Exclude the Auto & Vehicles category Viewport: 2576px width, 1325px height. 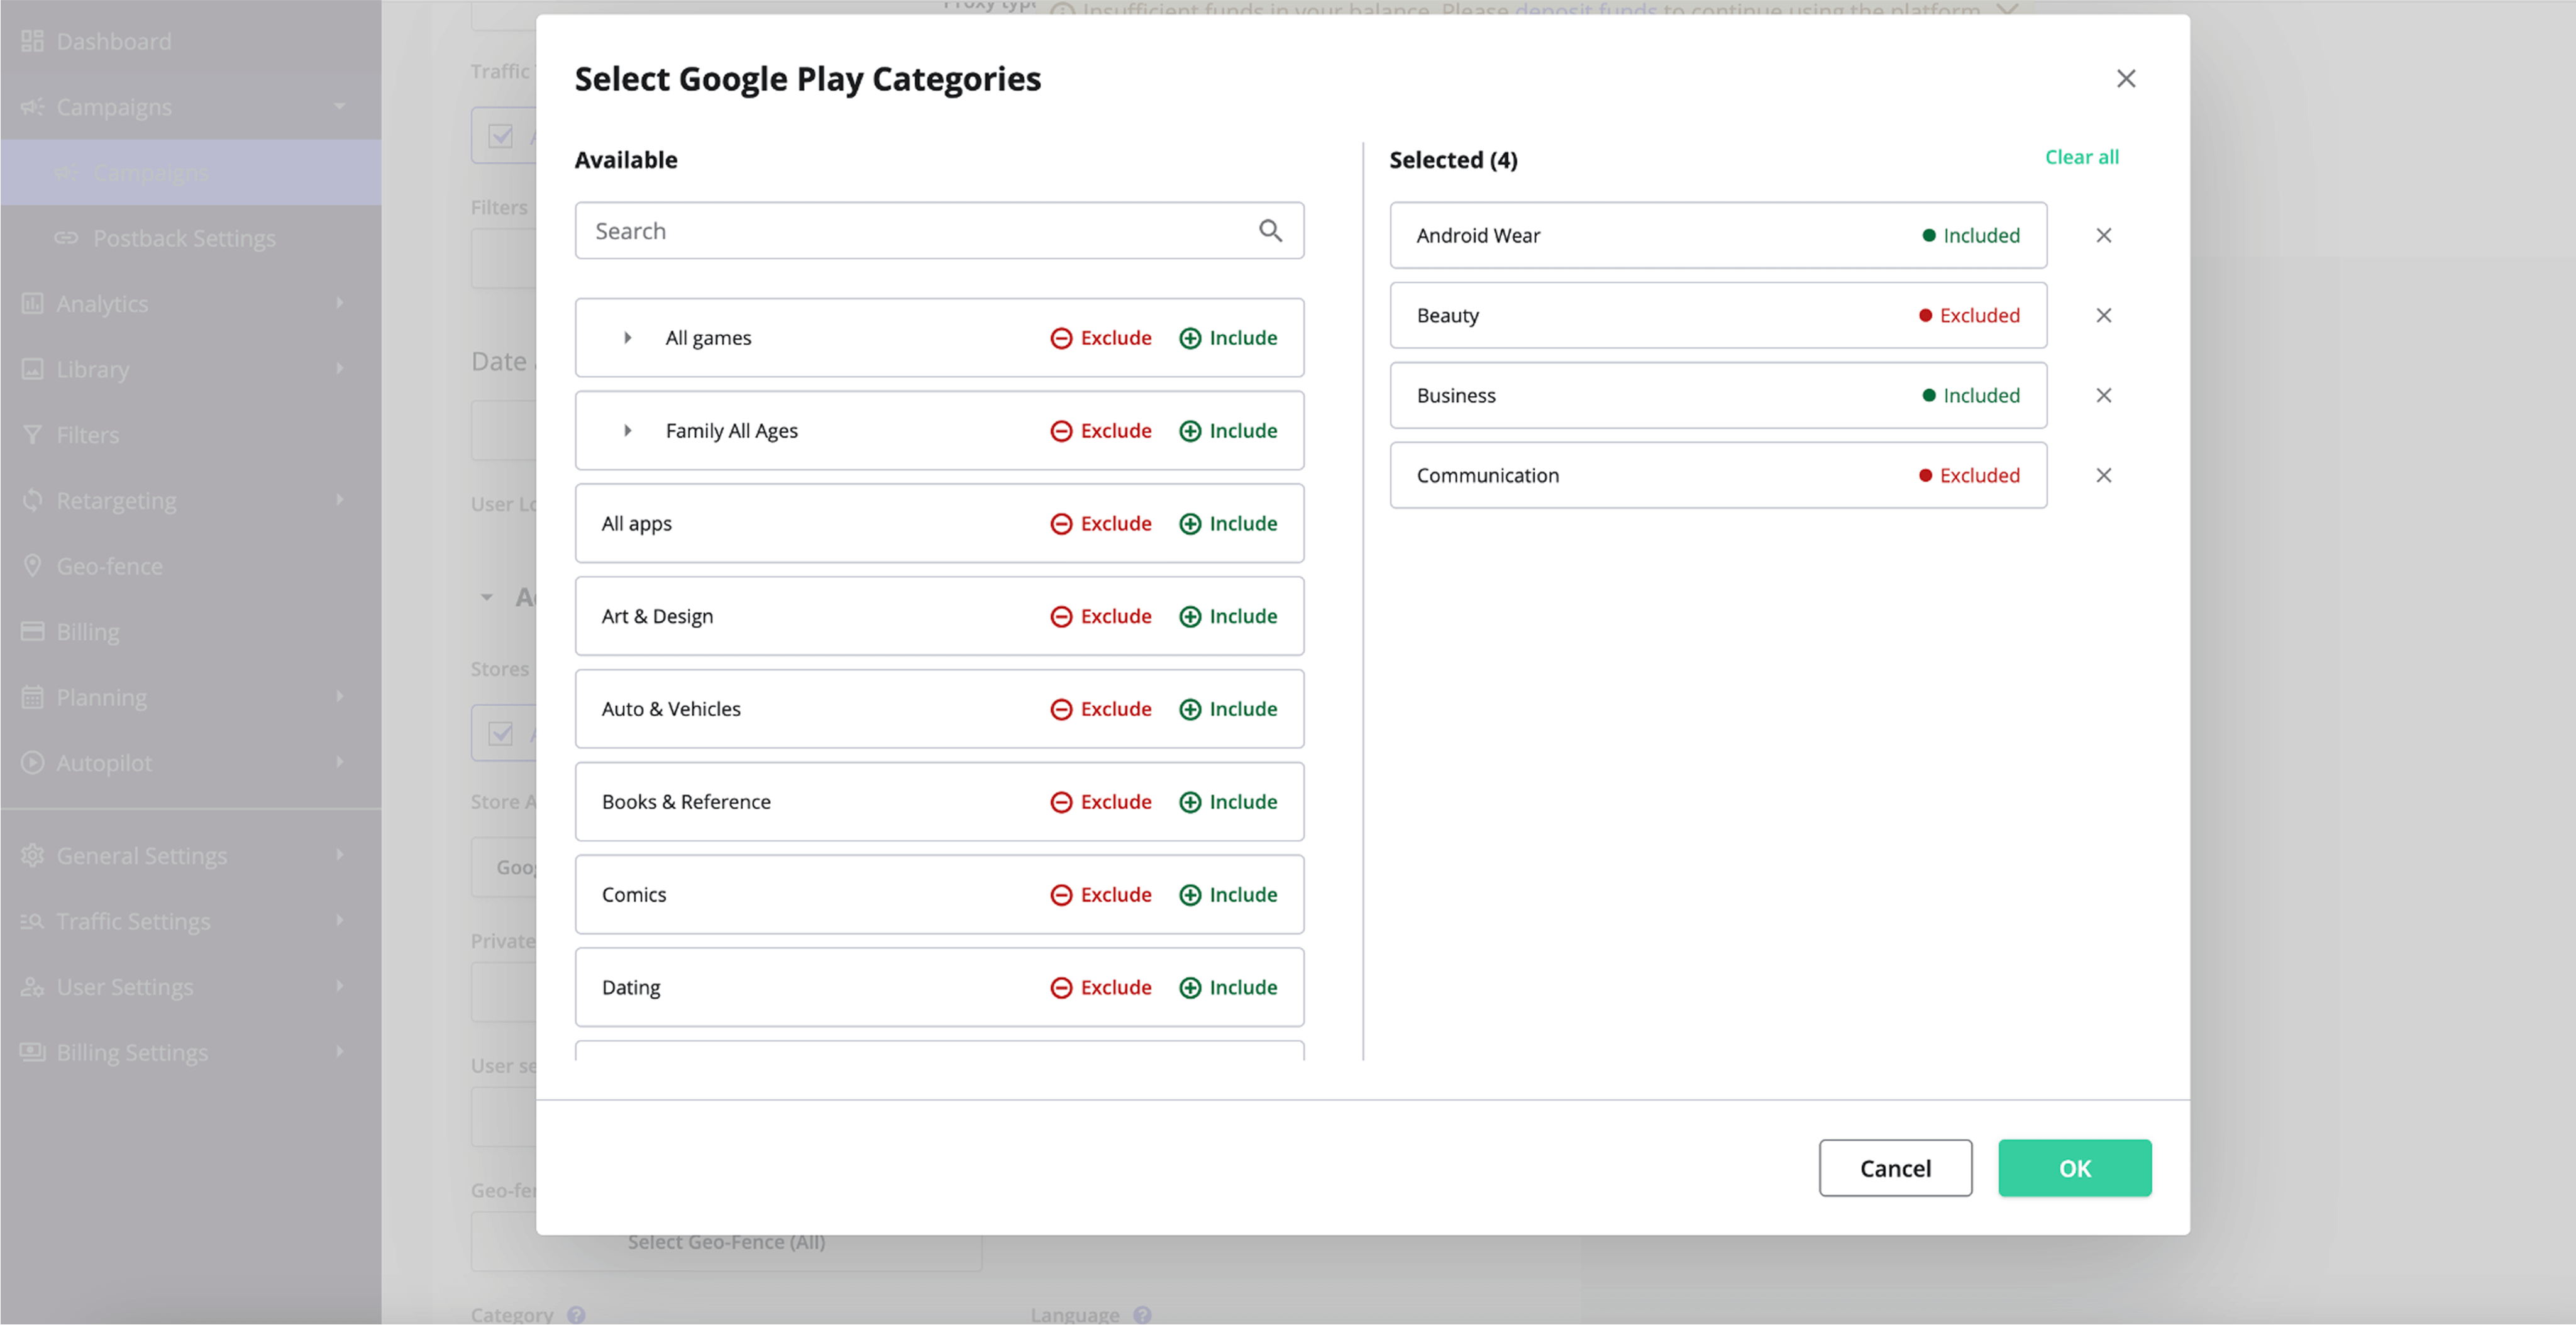[x=1100, y=709]
